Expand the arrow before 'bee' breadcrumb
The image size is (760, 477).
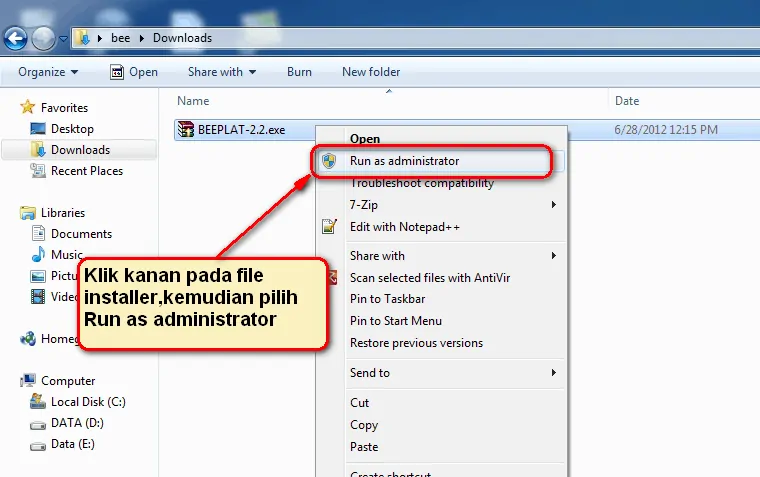[x=100, y=38]
